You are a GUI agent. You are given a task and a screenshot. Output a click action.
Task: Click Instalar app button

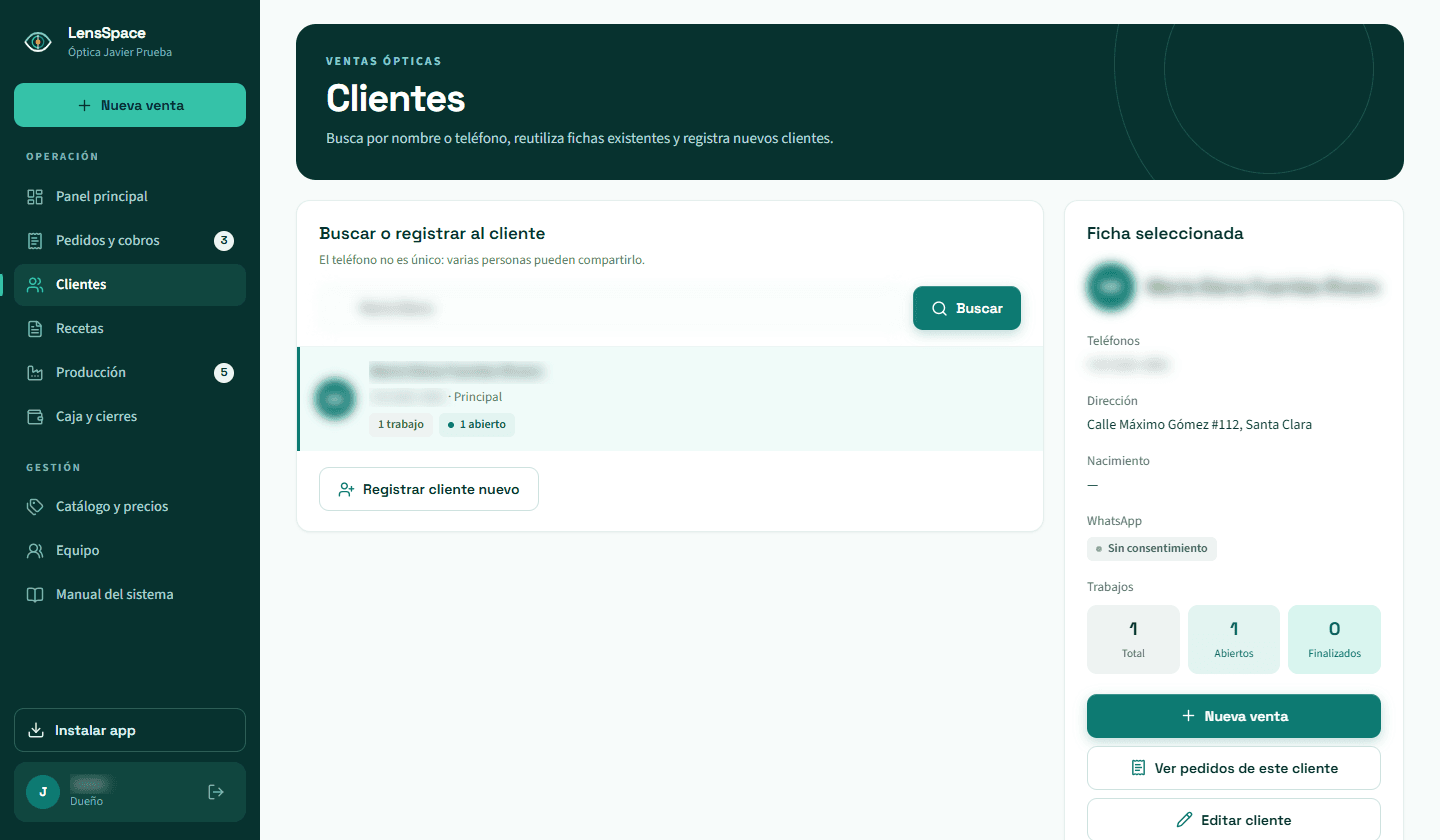coord(130,730)
